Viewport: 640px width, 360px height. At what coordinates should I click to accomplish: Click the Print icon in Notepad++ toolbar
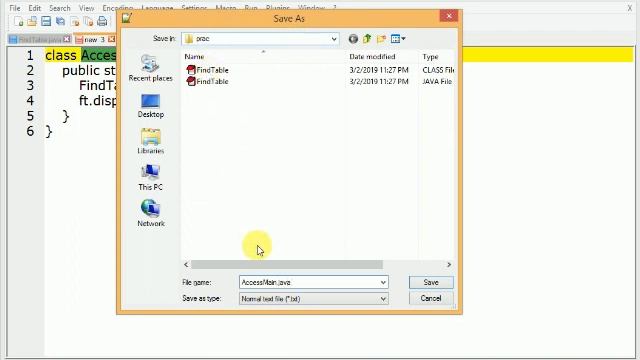[102, 21]
